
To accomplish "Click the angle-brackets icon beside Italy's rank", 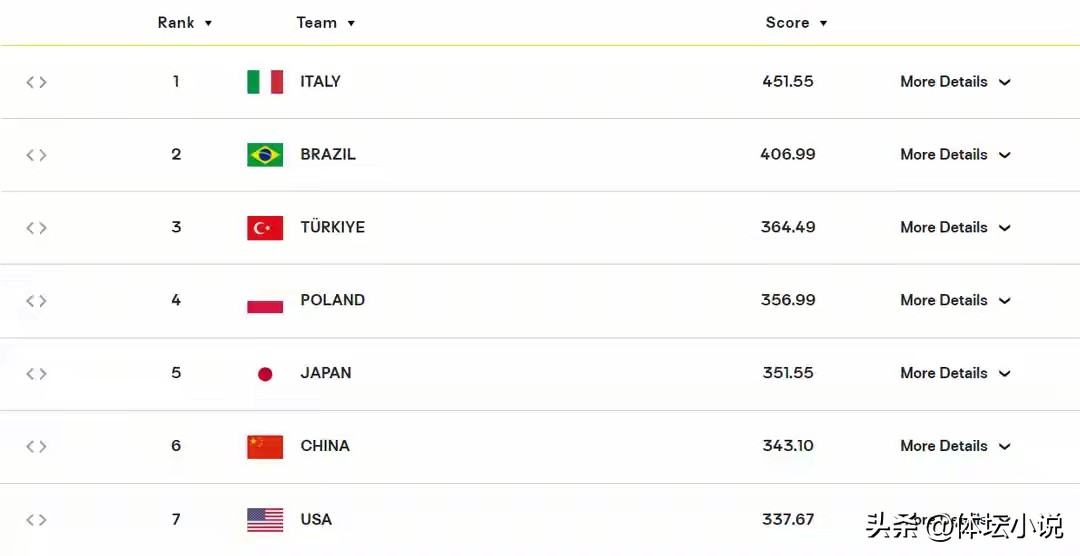I will (x=37, y=83).
